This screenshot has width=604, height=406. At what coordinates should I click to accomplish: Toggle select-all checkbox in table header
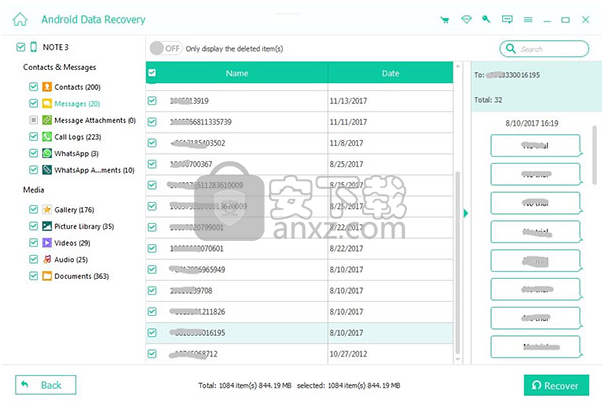pos(152,73)
